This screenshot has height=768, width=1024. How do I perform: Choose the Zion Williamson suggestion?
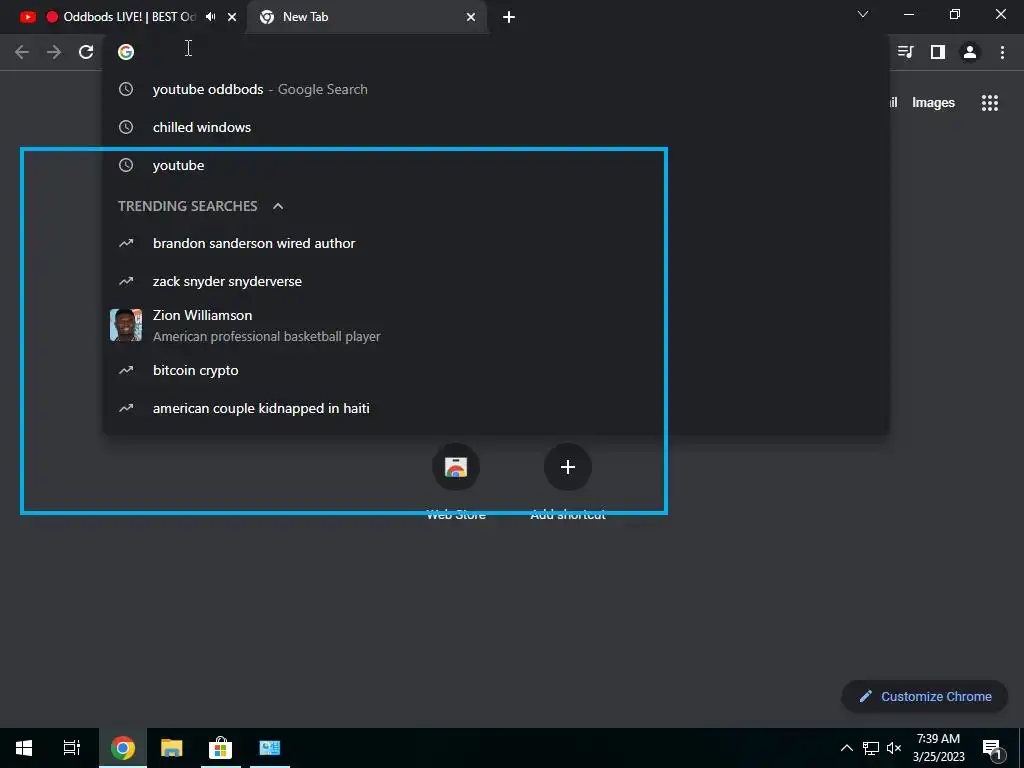point(496,325)
